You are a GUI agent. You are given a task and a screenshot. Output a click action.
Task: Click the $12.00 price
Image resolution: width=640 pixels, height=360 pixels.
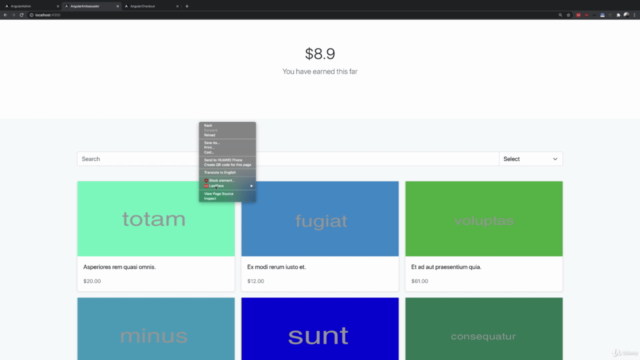tap(256, 281)
